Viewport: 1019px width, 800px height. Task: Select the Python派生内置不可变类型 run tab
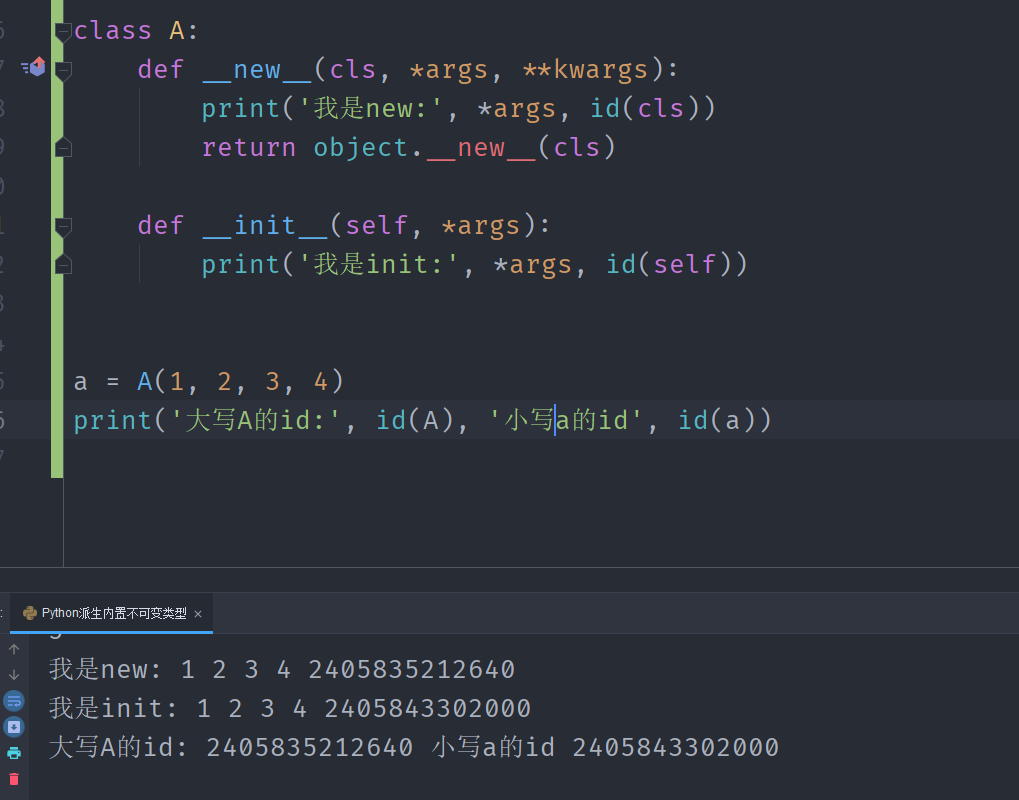(113, 613)
